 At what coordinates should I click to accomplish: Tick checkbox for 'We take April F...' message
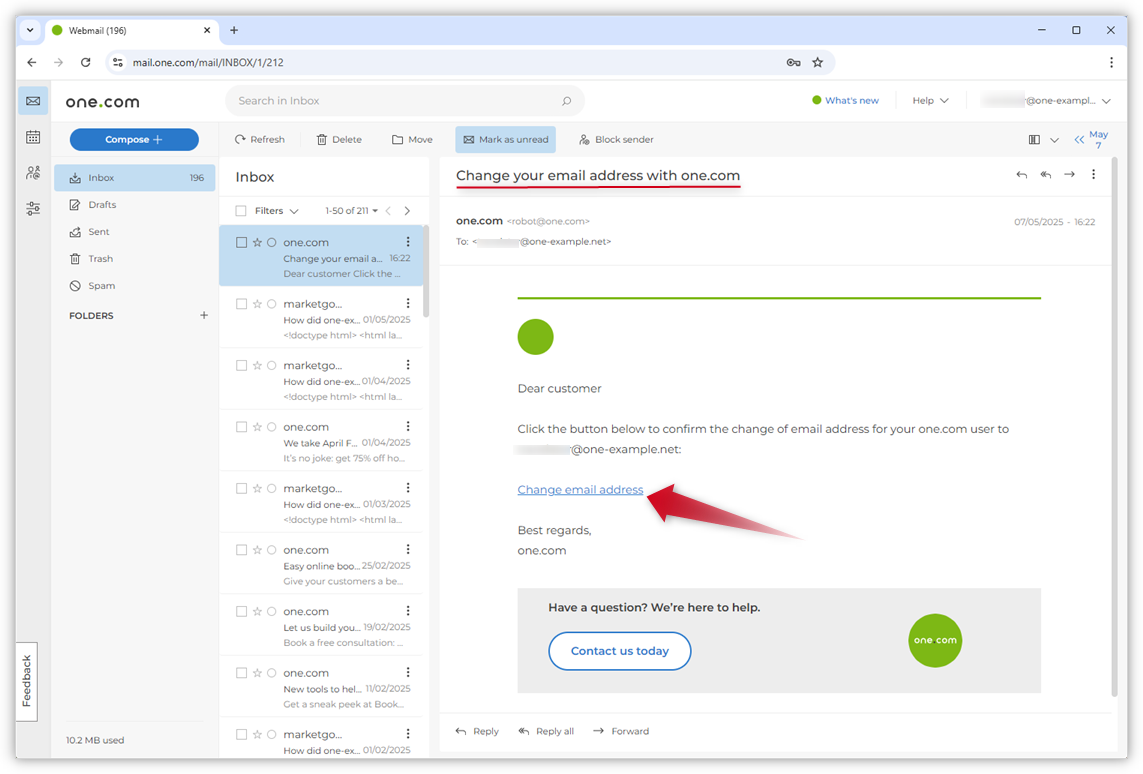tap(241, 427)
